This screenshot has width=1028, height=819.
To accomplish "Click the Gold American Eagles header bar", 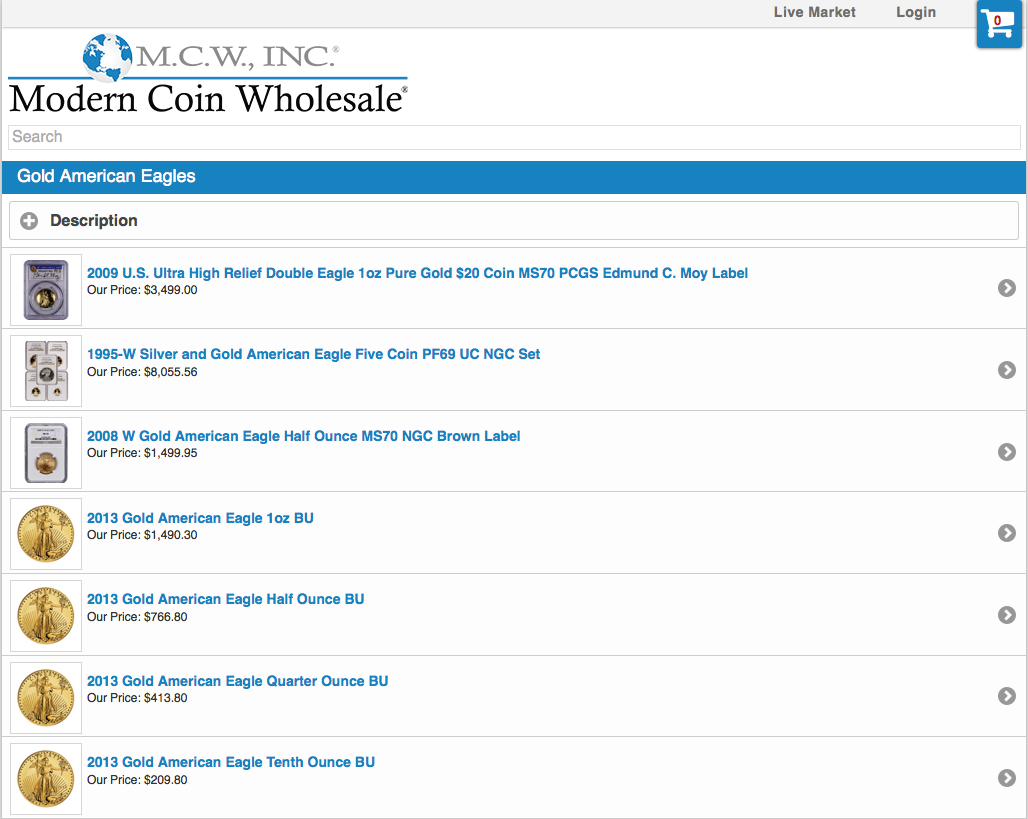I will tap(514, 177).
